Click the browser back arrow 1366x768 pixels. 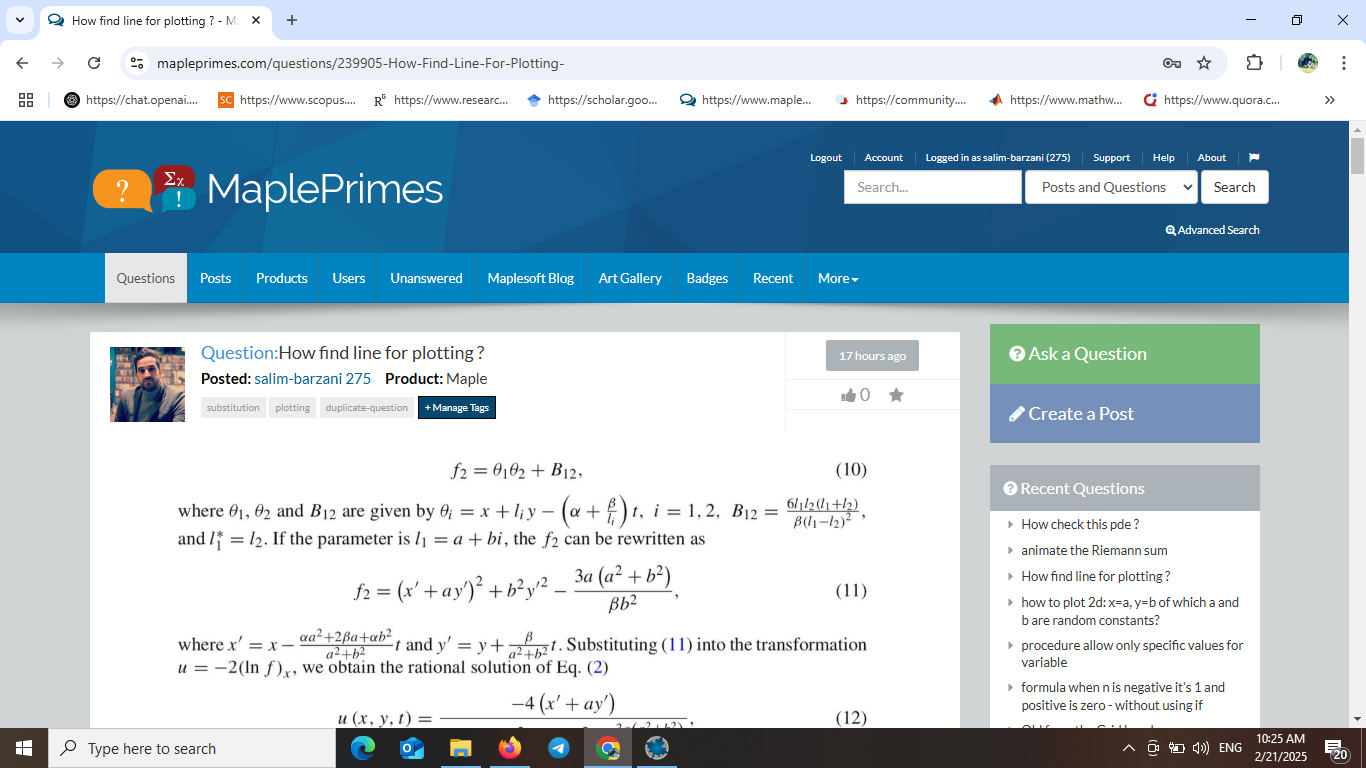click(22, 63)
